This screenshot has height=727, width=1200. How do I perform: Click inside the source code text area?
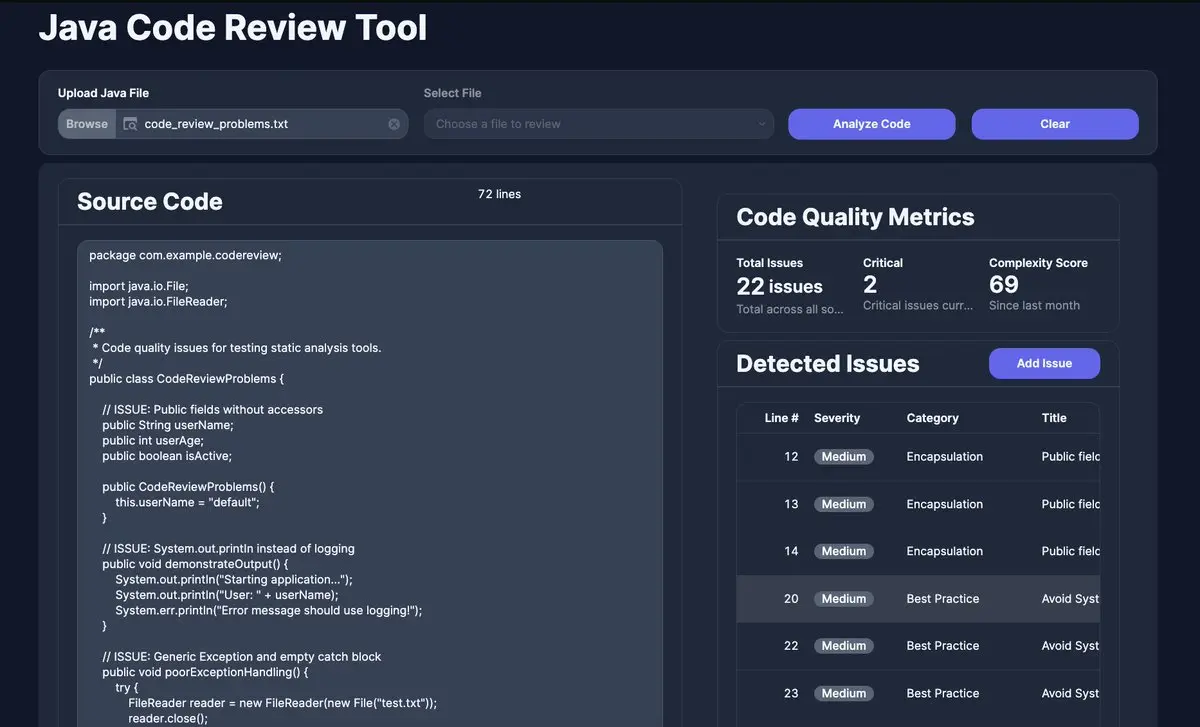(x=370, y=480)
